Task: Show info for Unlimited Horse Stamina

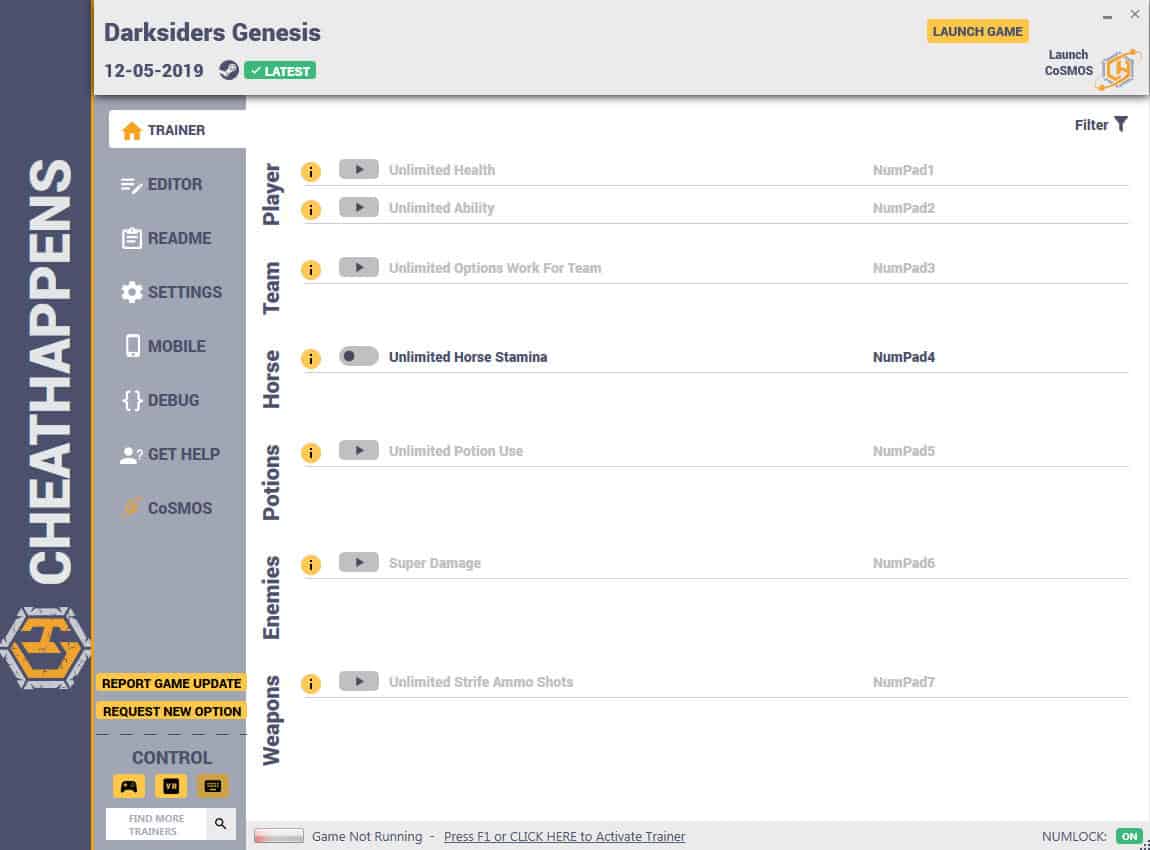Action: point(311,359)
